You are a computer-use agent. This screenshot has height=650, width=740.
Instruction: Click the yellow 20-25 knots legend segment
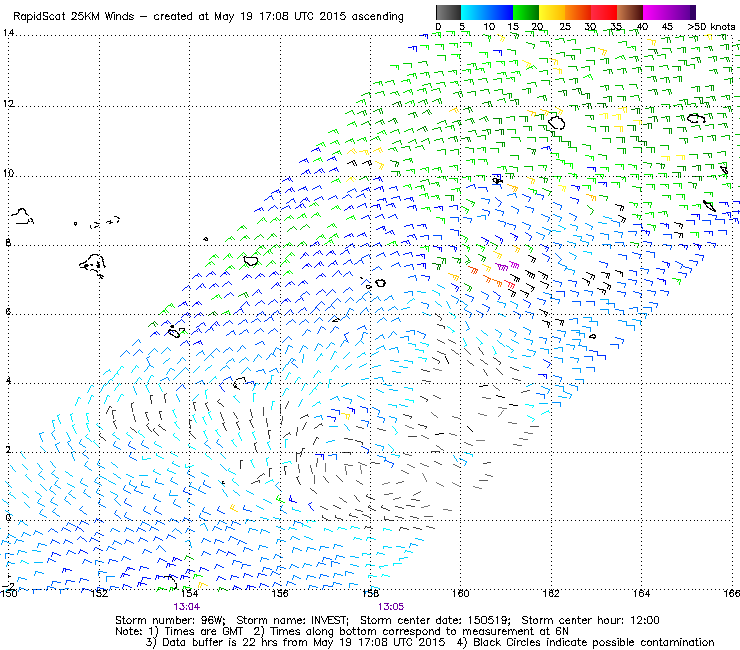tap(552, 12)
